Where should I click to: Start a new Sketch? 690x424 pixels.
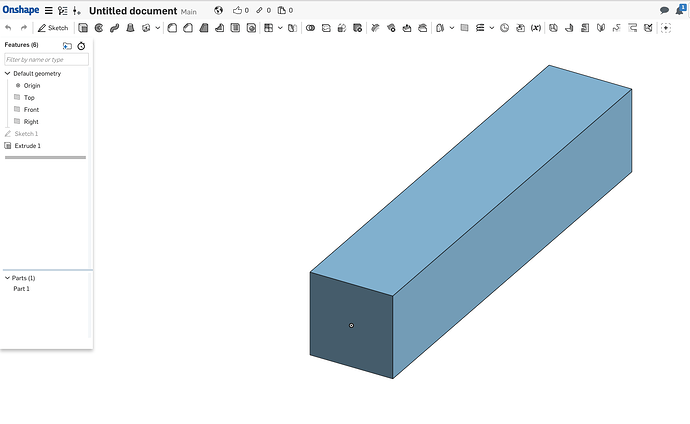click(x=53, y=28)
